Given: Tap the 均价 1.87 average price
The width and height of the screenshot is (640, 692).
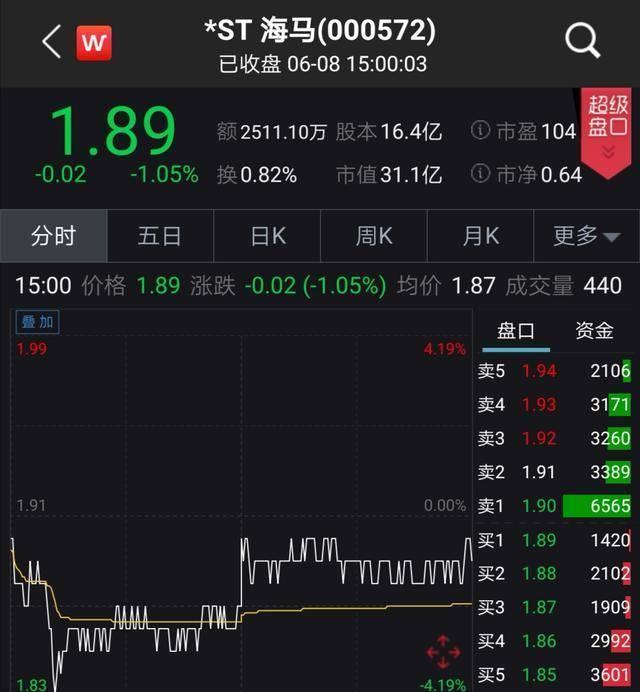Looking at the screenshot, I should [446, 286].
